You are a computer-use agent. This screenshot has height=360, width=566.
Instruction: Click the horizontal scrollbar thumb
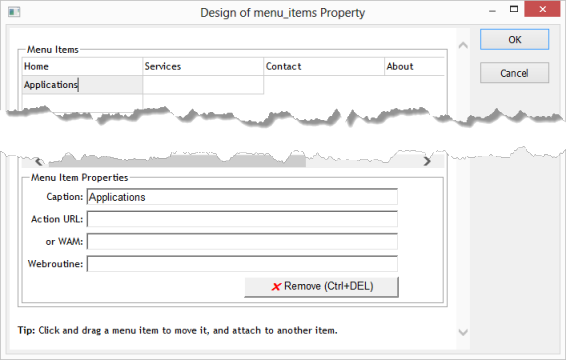point(177,162)
